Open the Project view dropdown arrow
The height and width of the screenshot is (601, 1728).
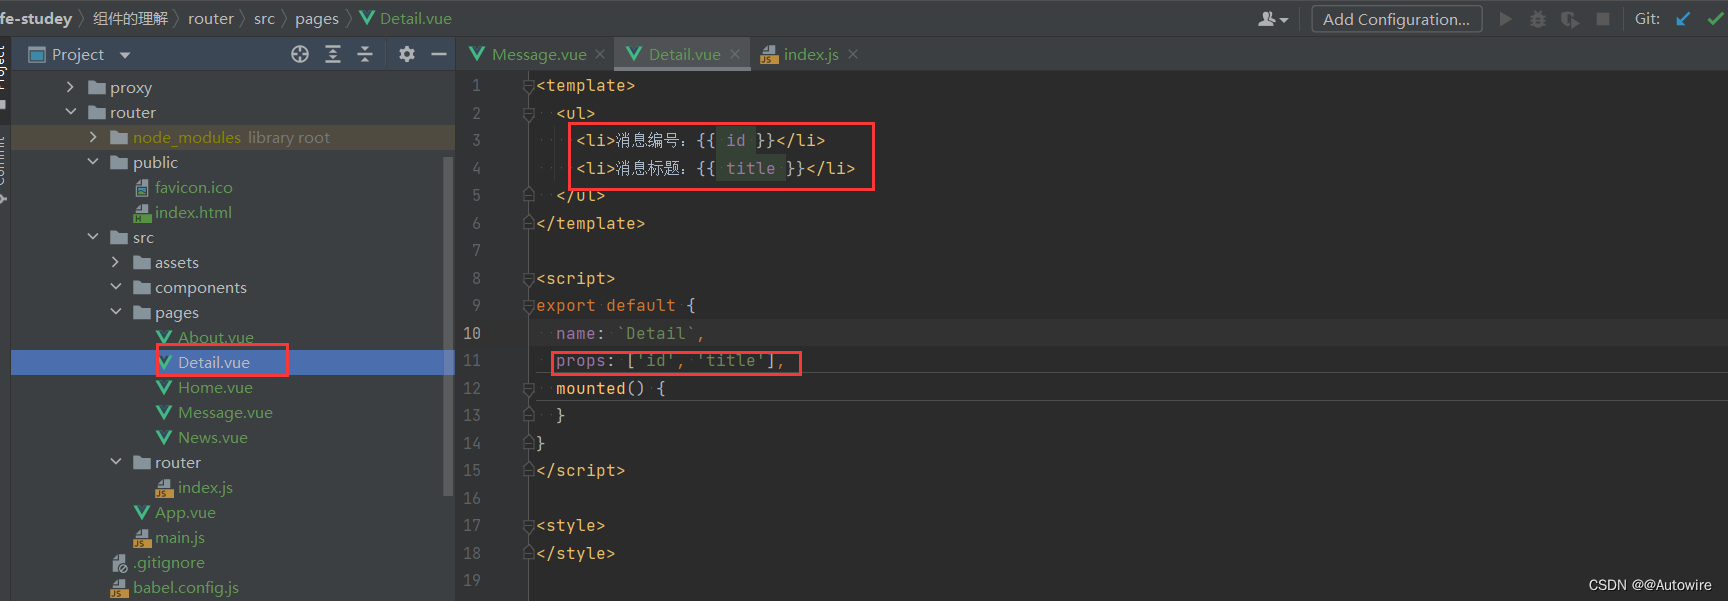[125, 55]
